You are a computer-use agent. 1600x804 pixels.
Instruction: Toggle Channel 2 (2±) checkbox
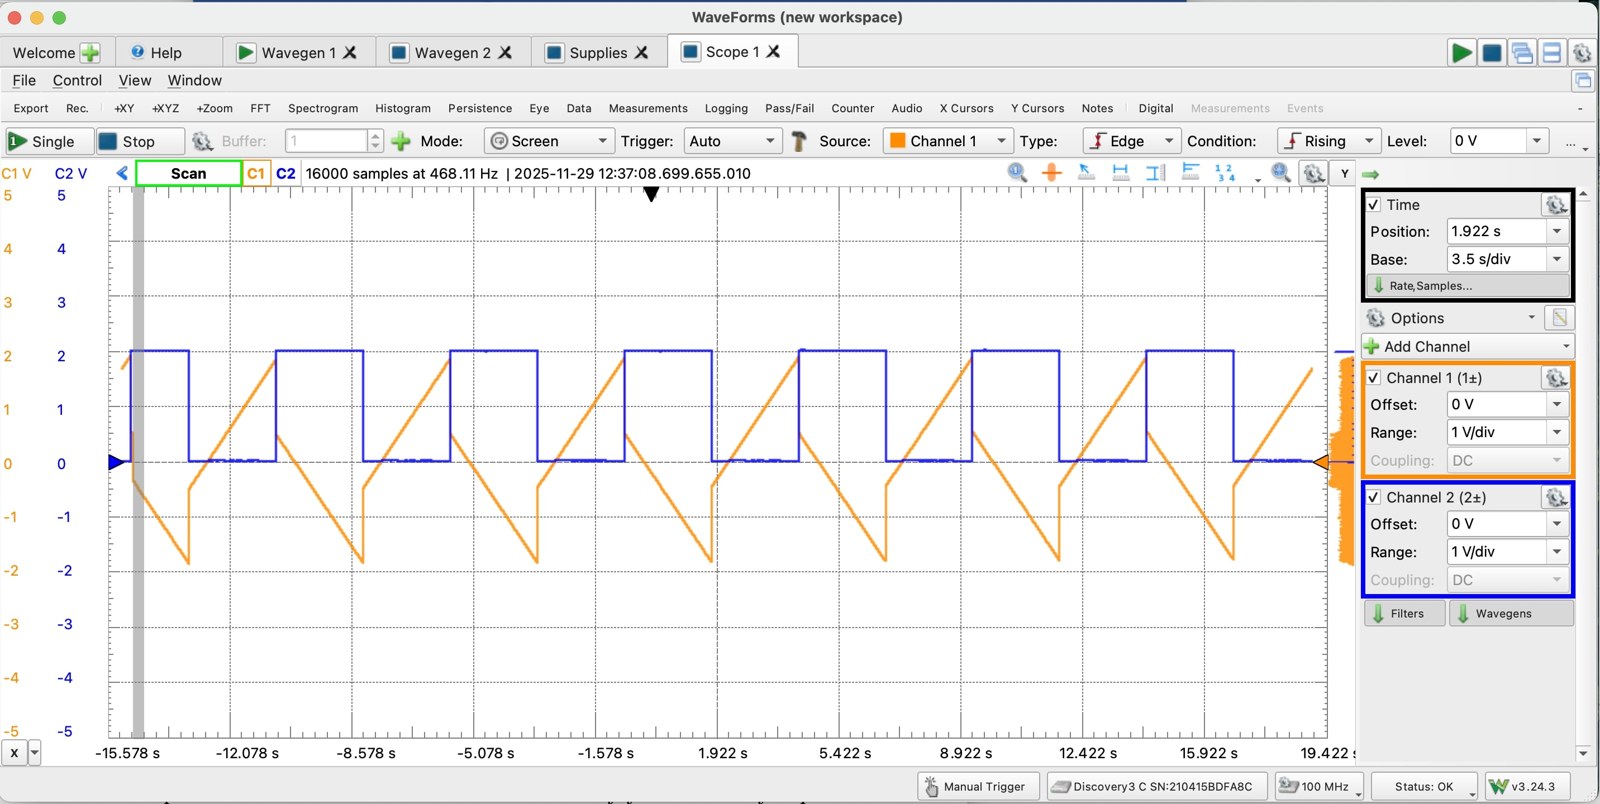[x=1374, y=497]
